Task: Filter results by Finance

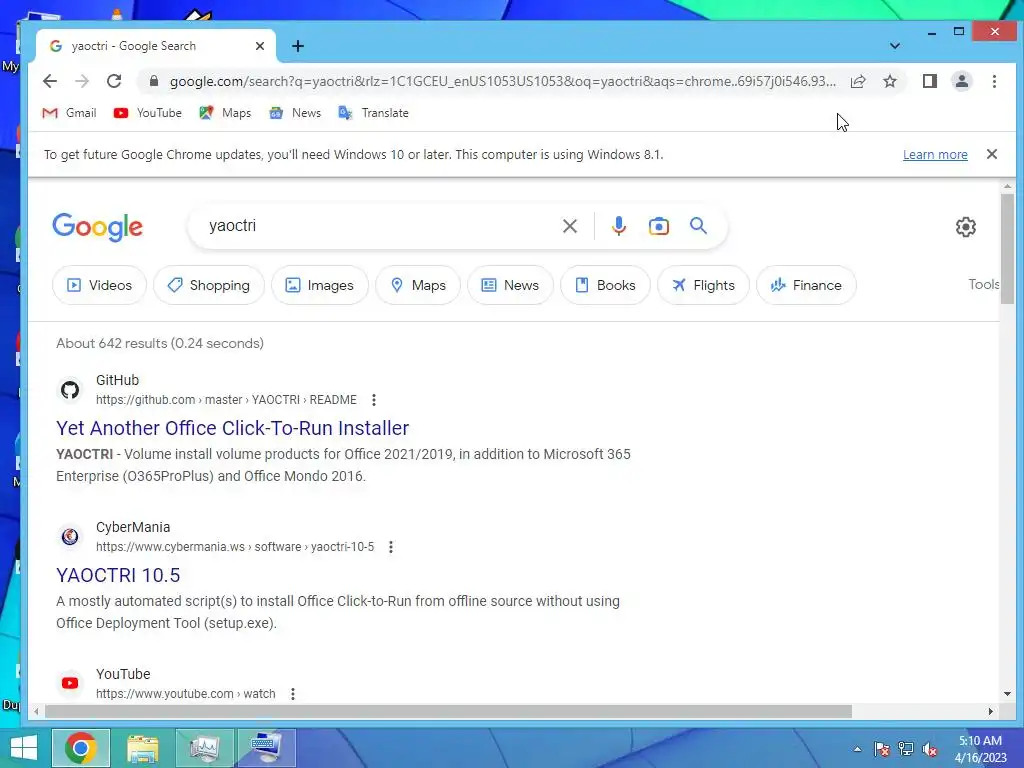Action: 807,285
